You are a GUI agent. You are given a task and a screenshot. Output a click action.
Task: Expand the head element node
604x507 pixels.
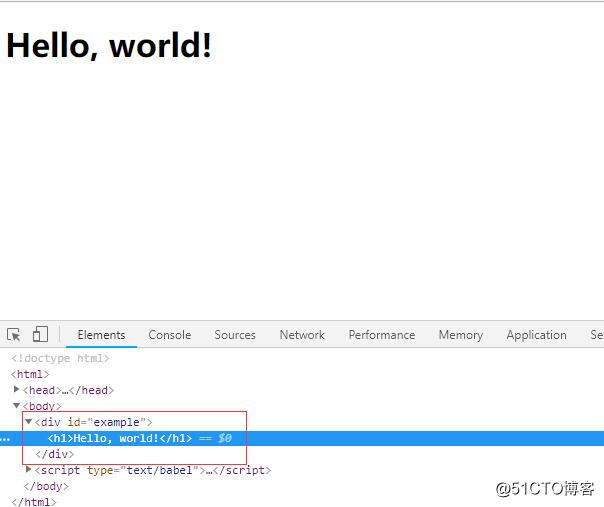click(17, 389)
